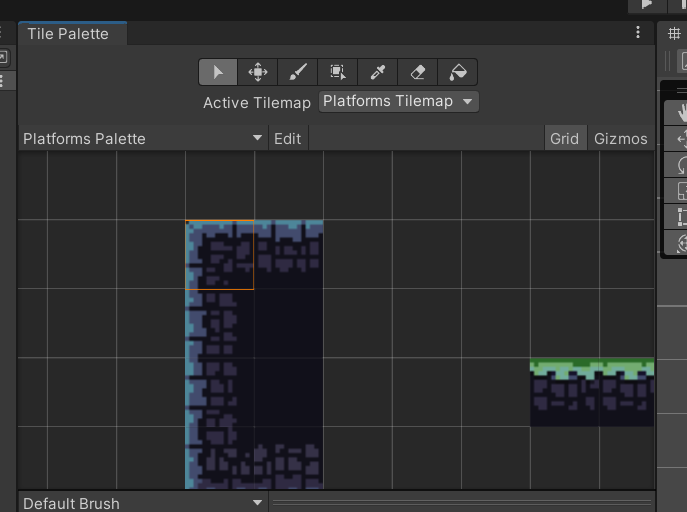Image resolution: width=687 pixels, height=512 pixels.
Task: Click the scene grid snapping icon
Action: (674, 34)
